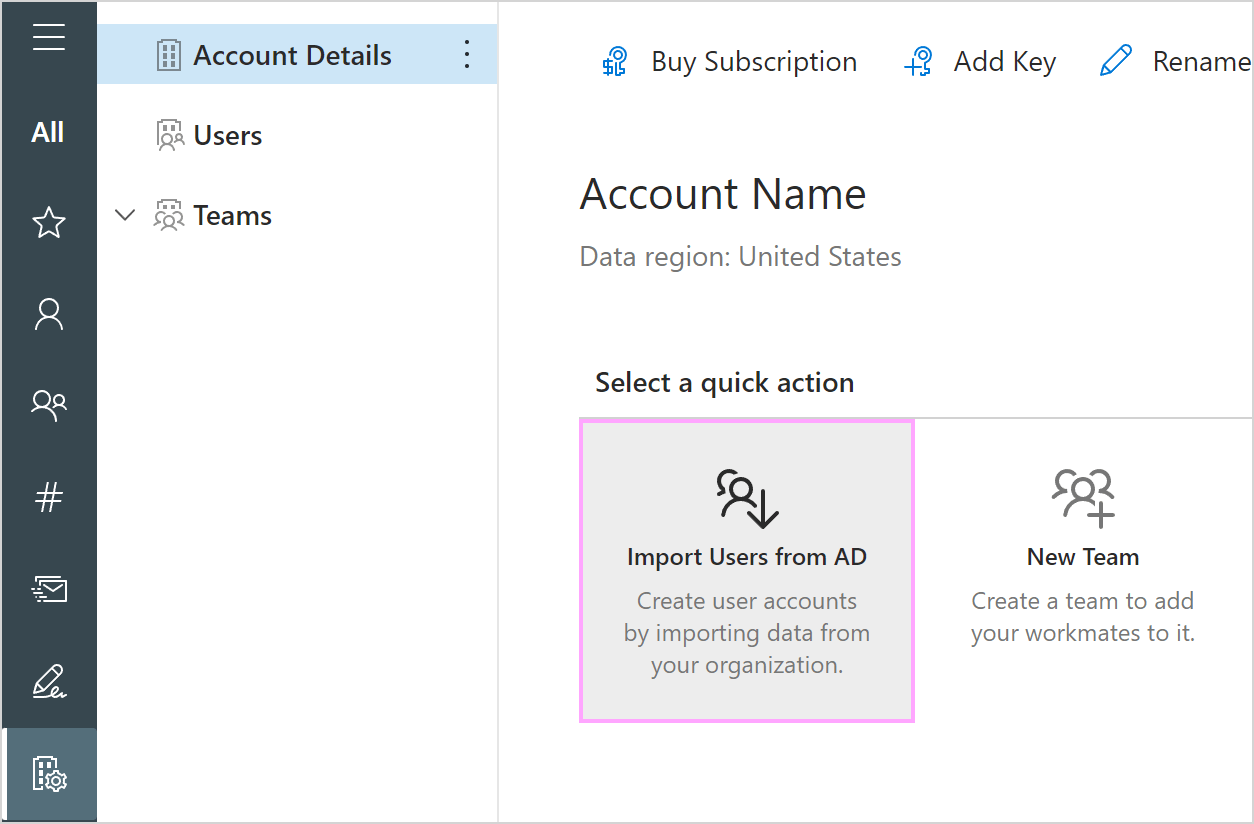Select Users in the sidebar
Viewport: 1254px width, 824px height.
tap(228, 134)
